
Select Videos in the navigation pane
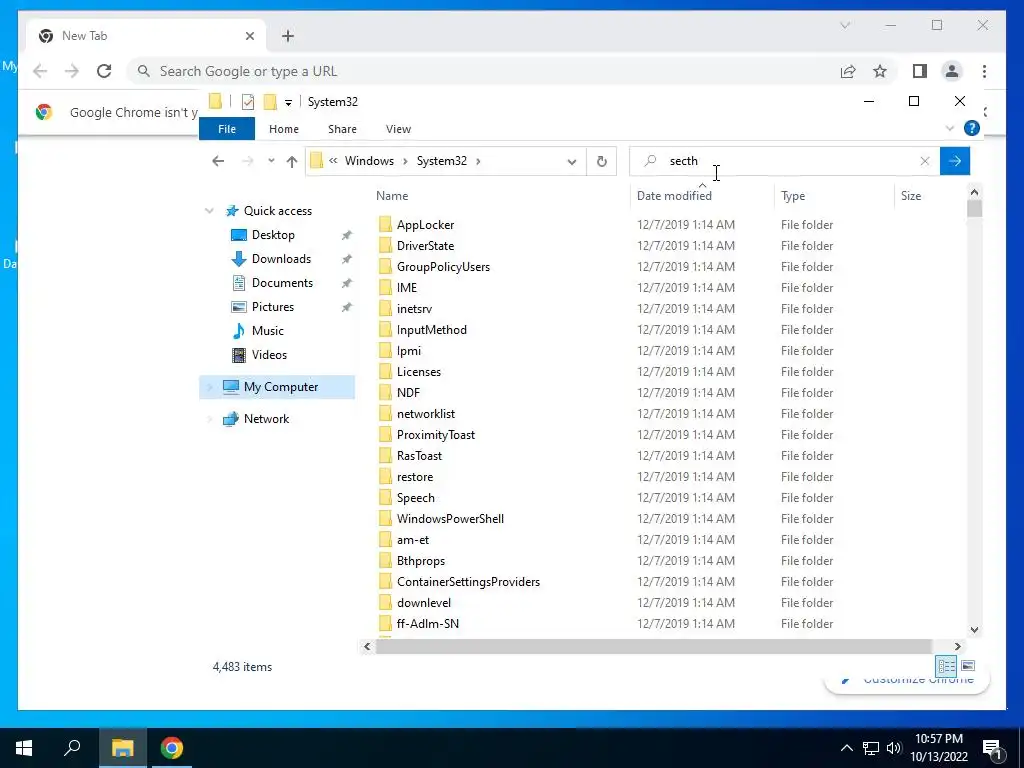269,355
